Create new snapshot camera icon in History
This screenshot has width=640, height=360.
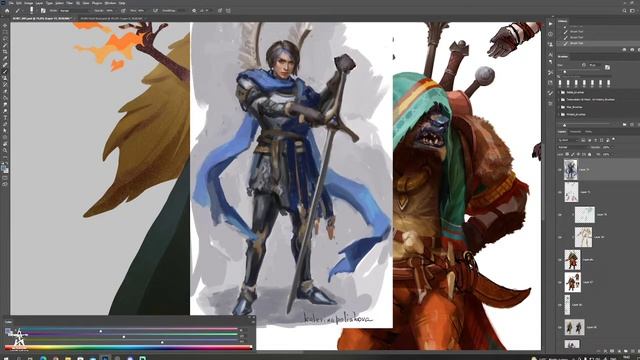[632, 50]
